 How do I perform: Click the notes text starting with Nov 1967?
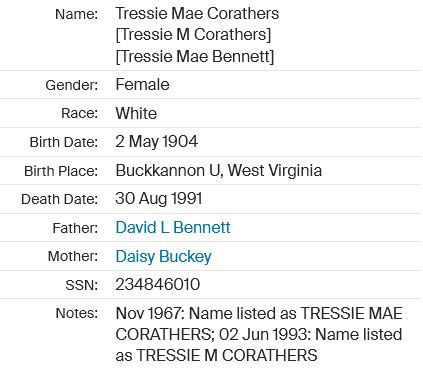[x=259, y=334]
